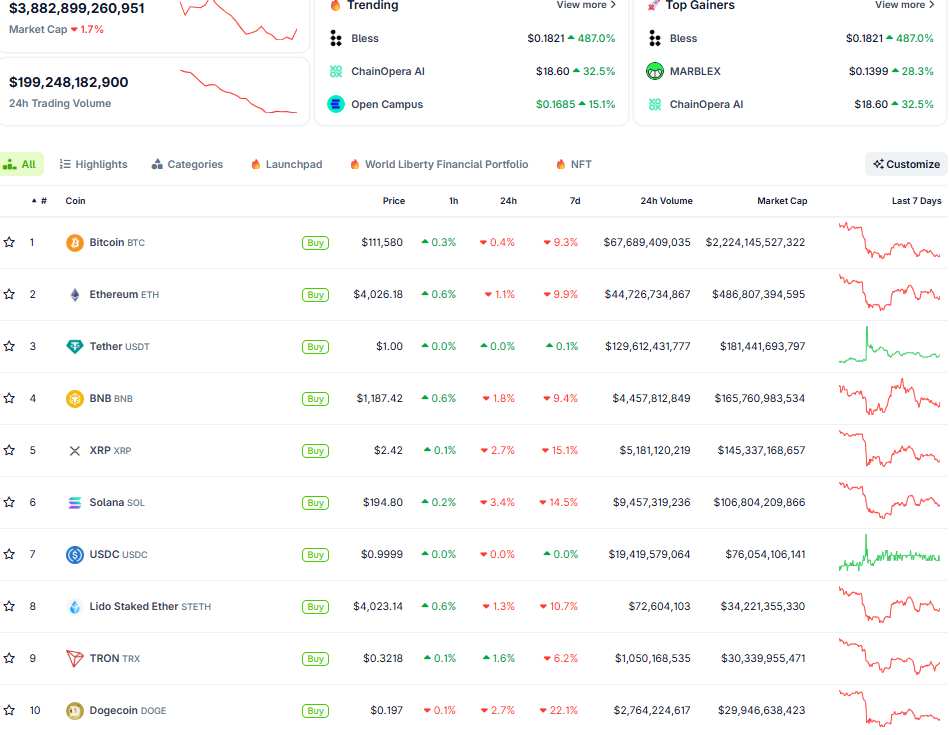Sort coins by 24h Volume header
Screen dimensions: 949x735
point(666,200)
